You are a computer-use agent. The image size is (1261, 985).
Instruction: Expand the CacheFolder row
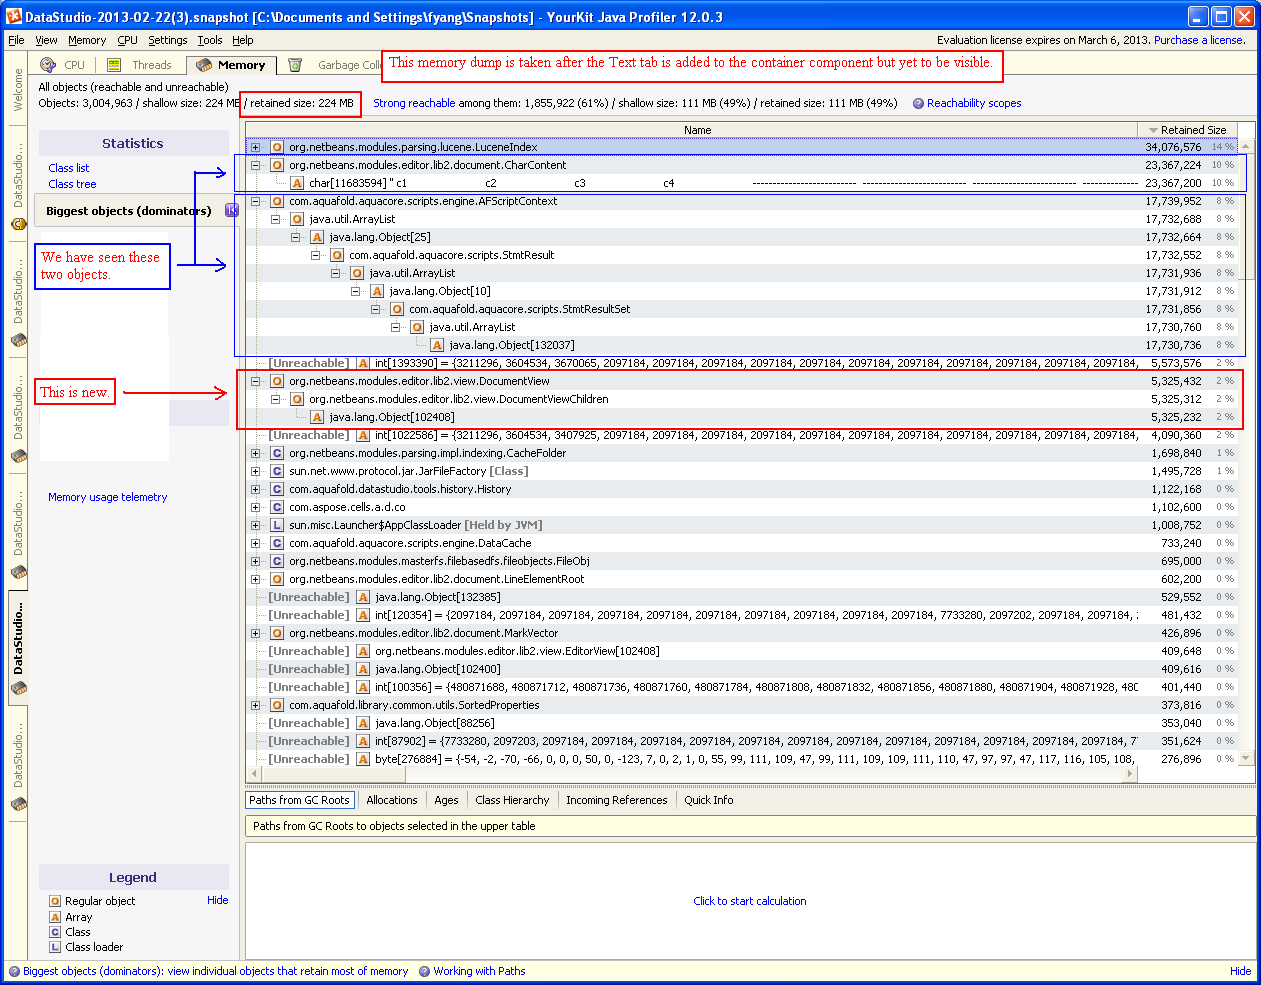pos(255,453)
